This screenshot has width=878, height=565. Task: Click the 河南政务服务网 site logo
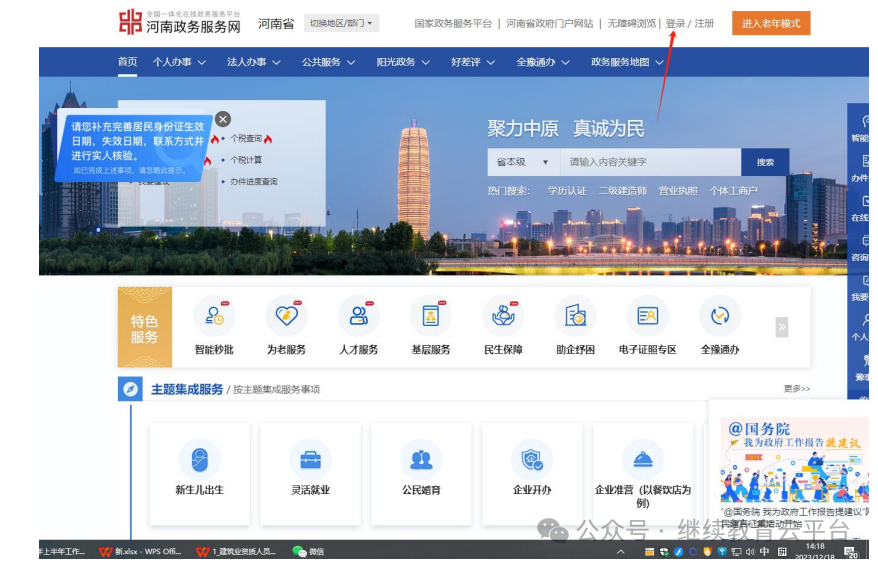(x=180, y=22)
